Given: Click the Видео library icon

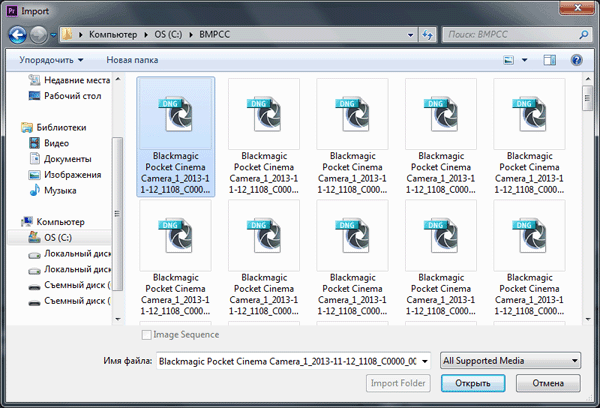Looking at the screenshot, I should point(34,143).
